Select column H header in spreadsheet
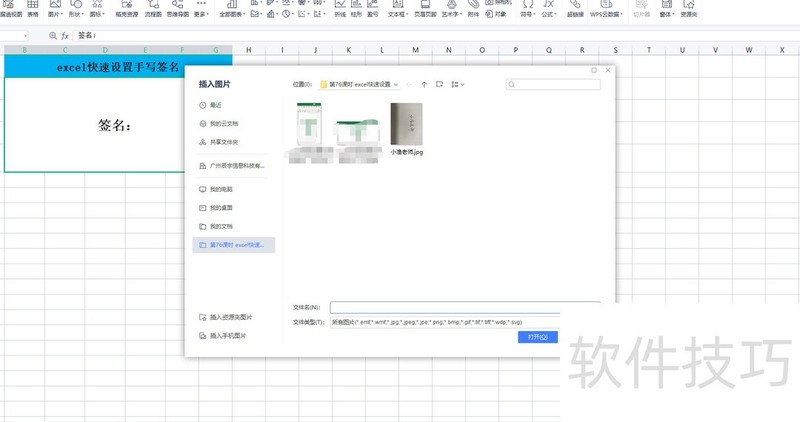The width and height of the screenshot is (800, 422). (248, 50)
